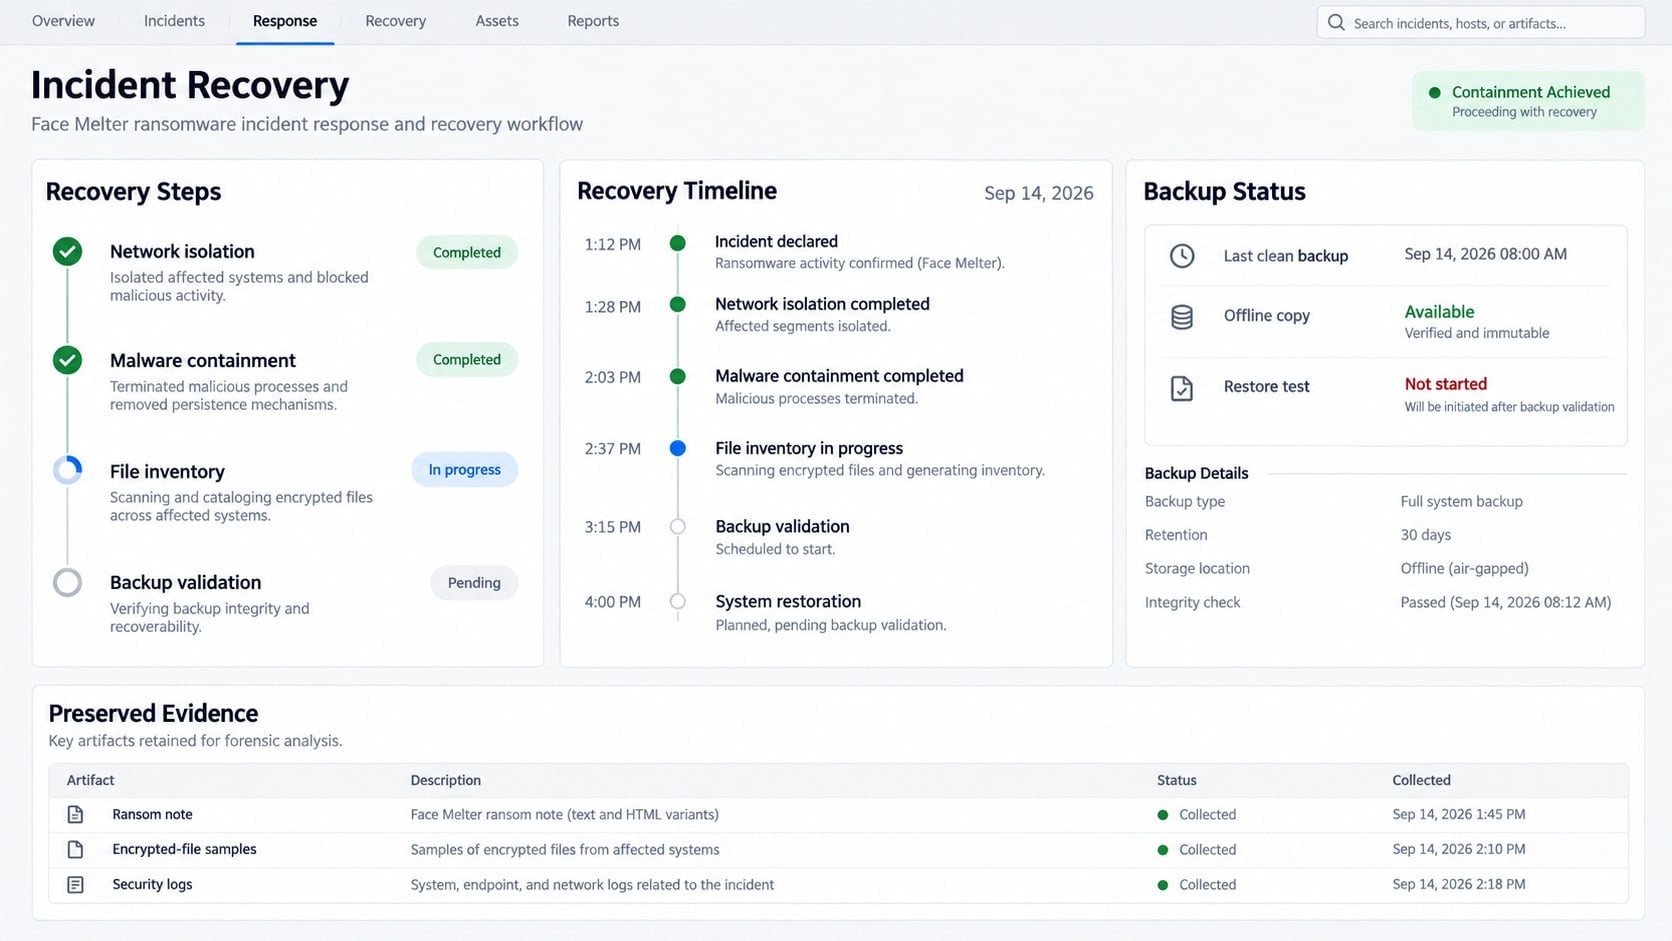Image resolution: width=1672 pixels, height=941 pixels.
Task: Click the Security logs Collected status dot
Action: tap(1163, 885)
